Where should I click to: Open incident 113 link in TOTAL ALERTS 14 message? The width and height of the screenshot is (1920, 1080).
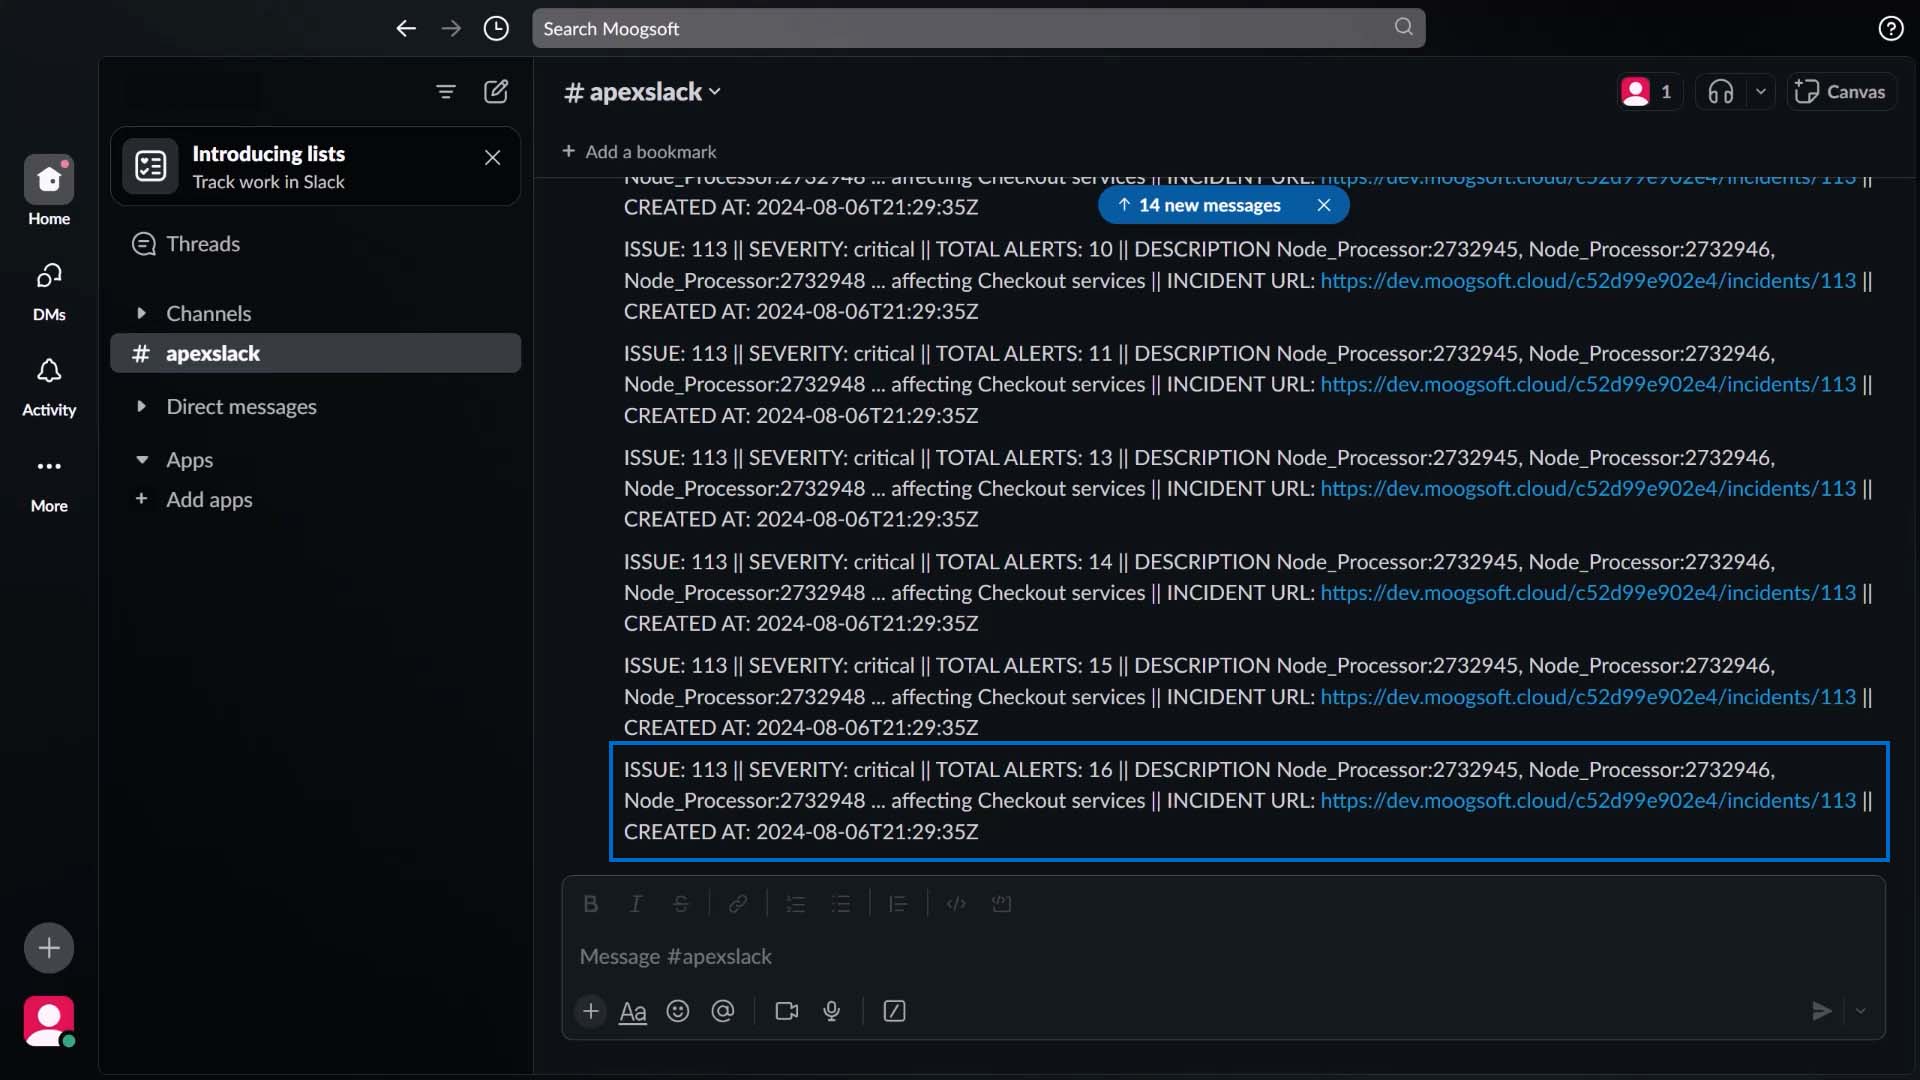[1587, 593]
